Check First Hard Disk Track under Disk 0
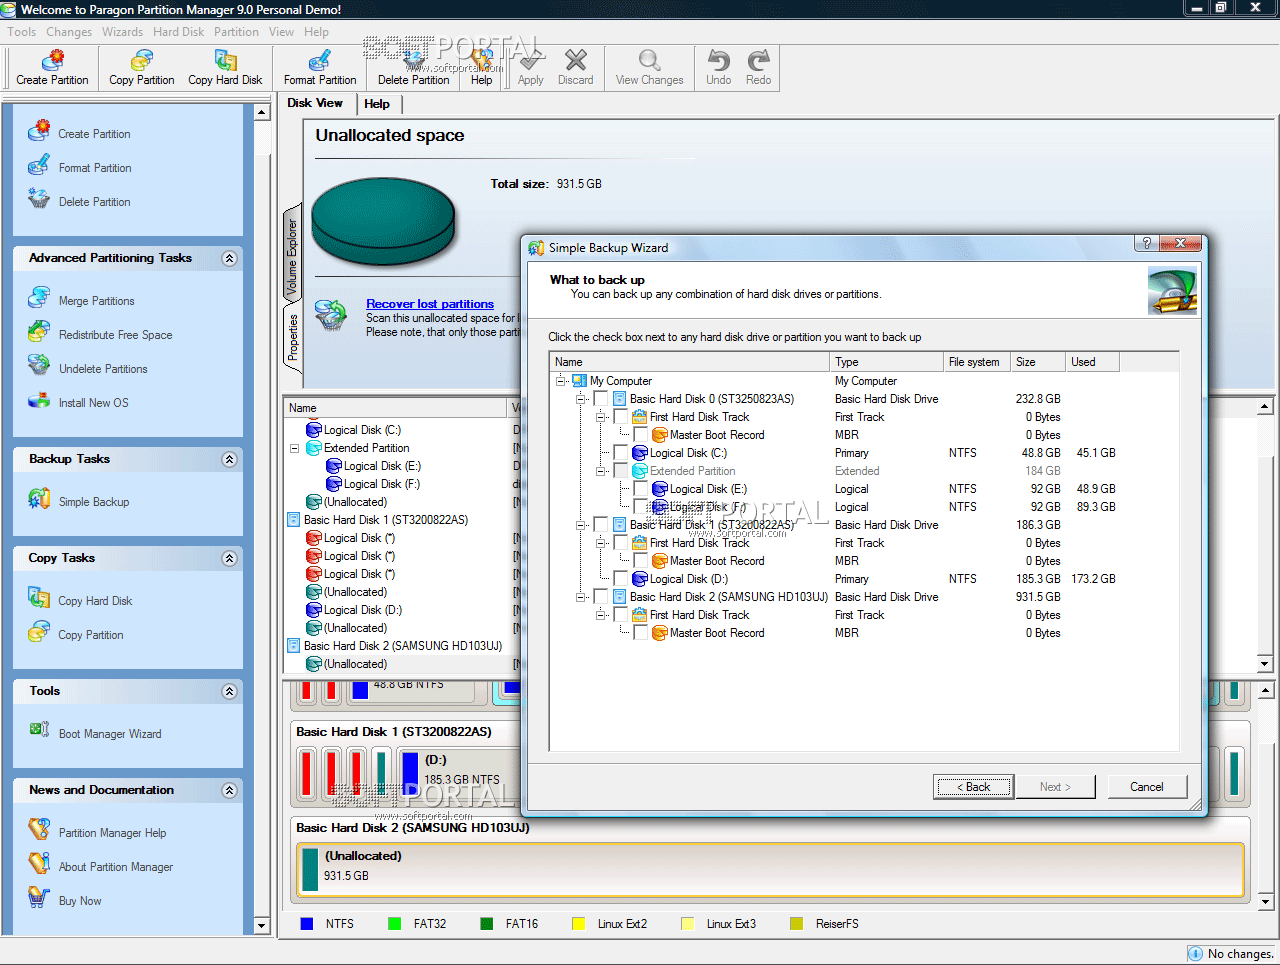 tap(621, 417)
